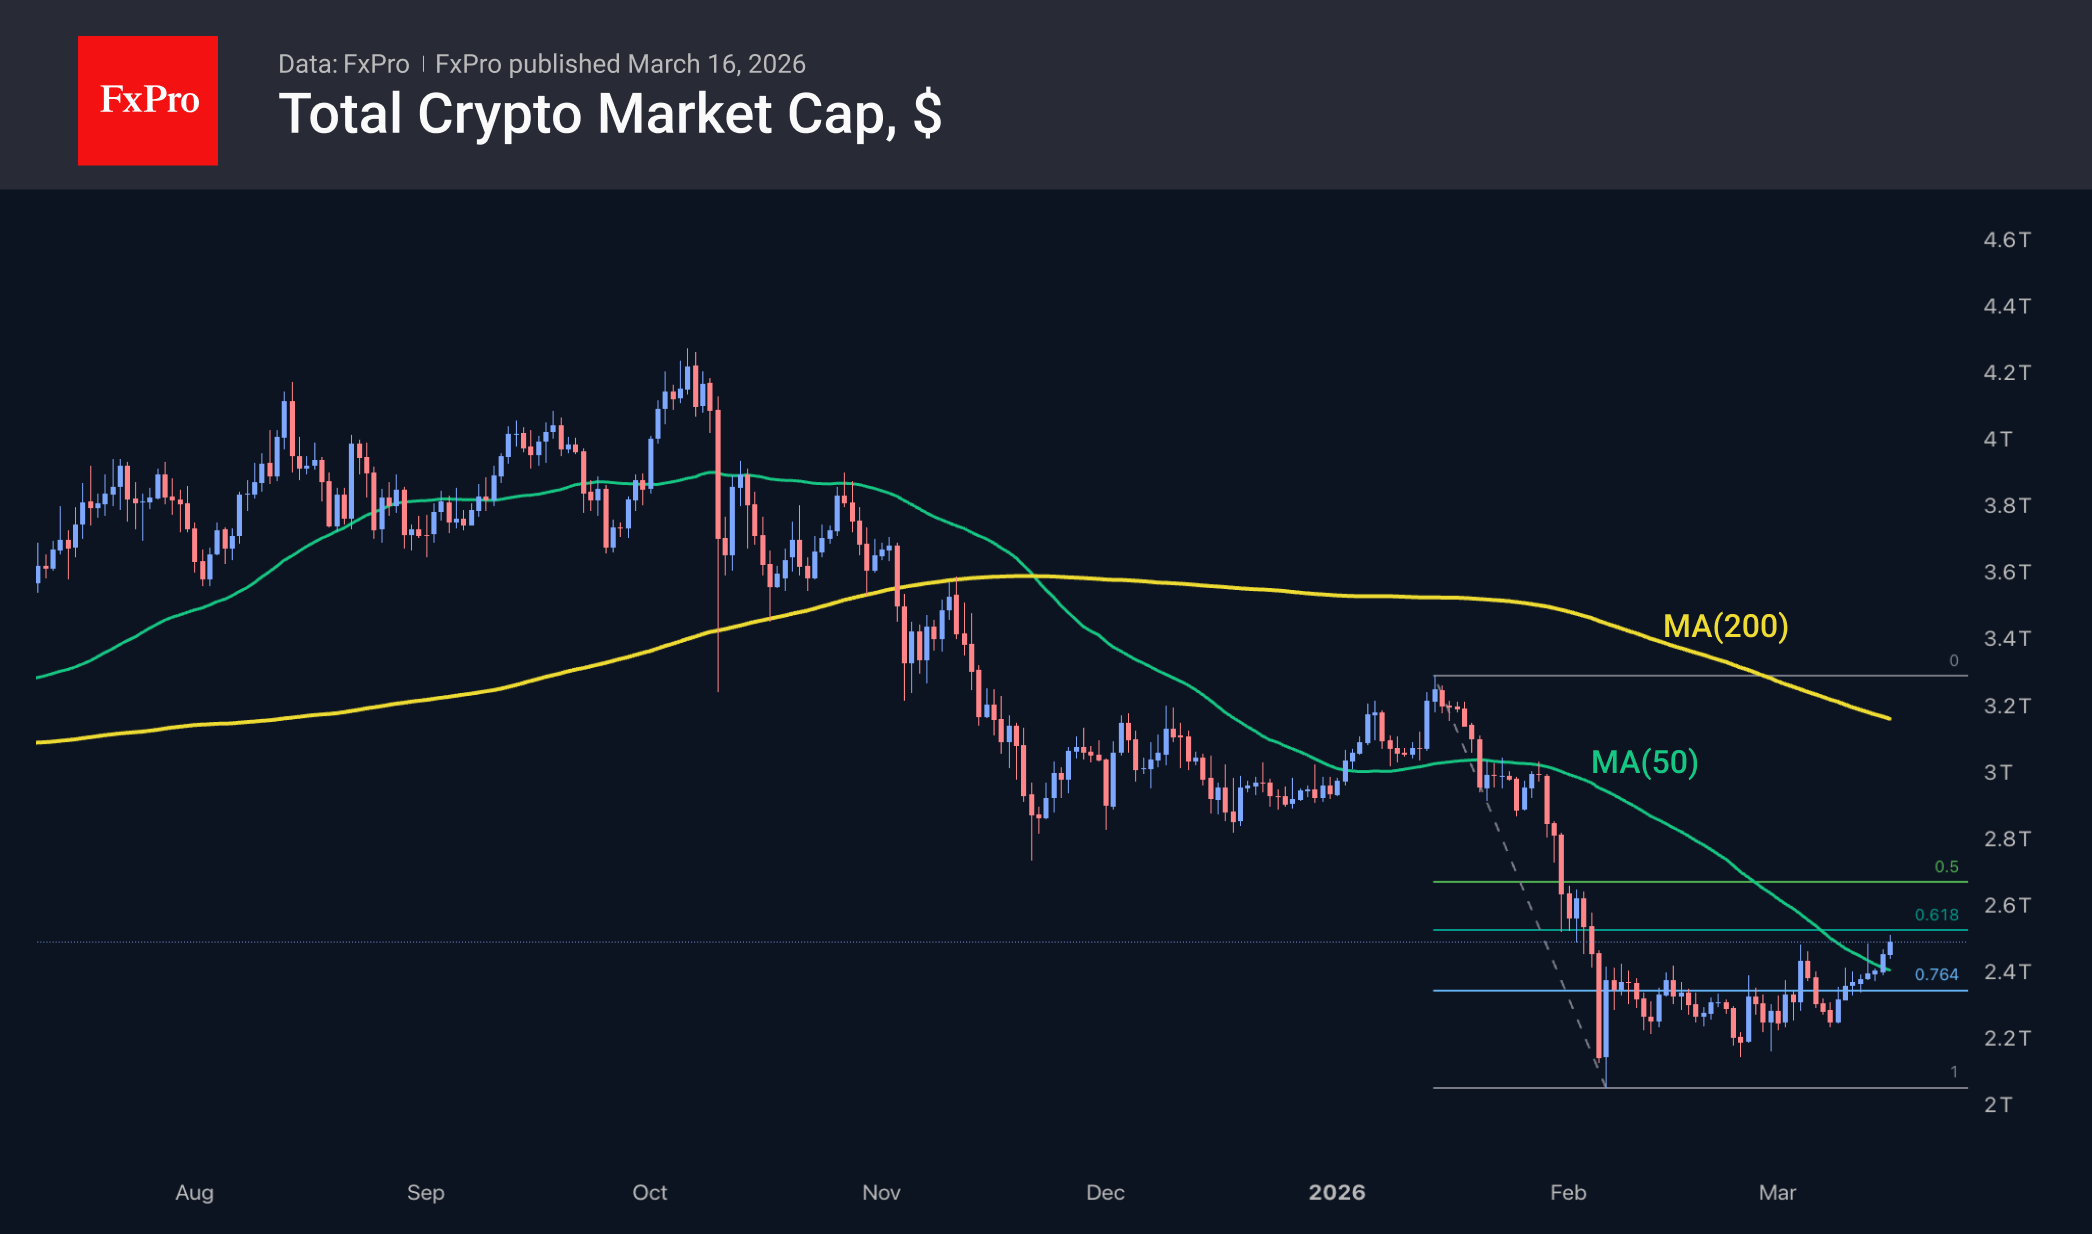Image resolution: width=2092 pixels, height=1234 pixels.
Task: Click the 0.618 Fibonacci level label
Action: 1936,915
